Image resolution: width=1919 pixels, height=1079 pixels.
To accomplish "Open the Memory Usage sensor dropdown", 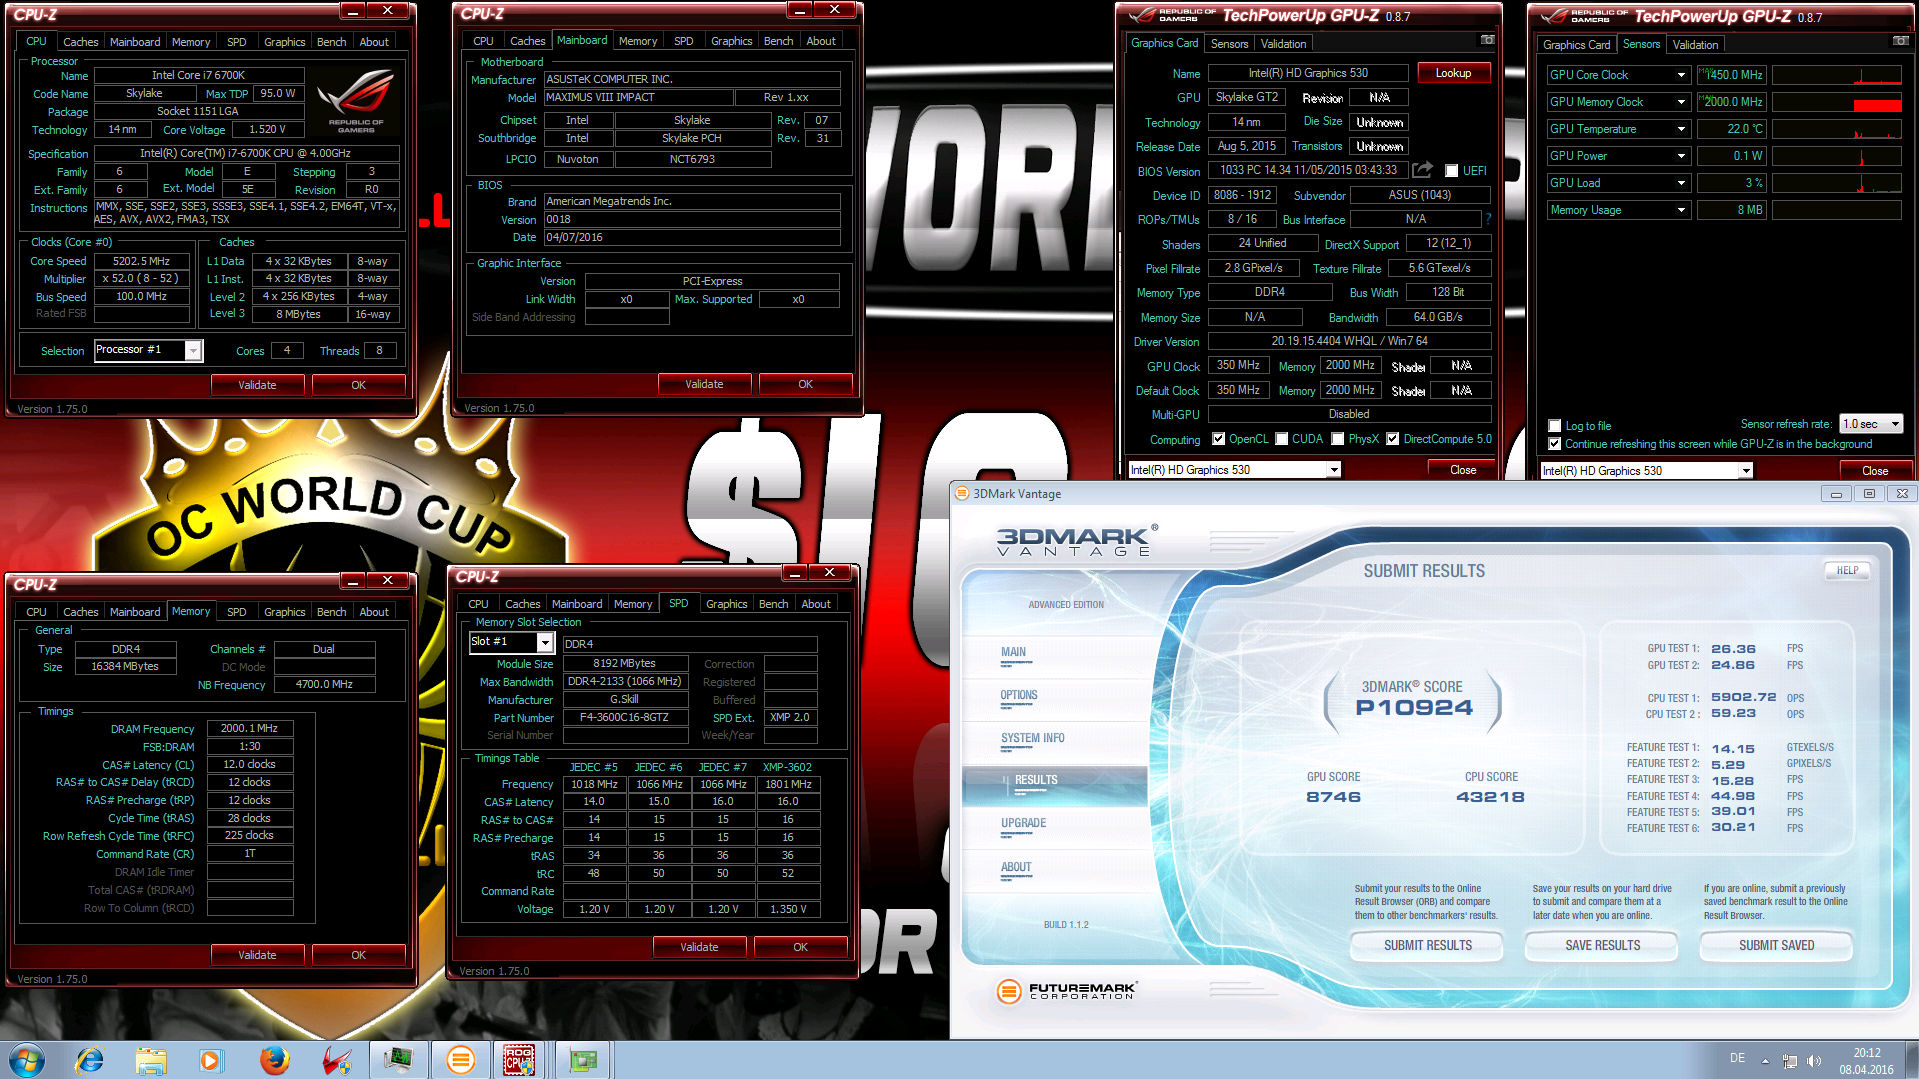I will click(x=1681, y=210).
